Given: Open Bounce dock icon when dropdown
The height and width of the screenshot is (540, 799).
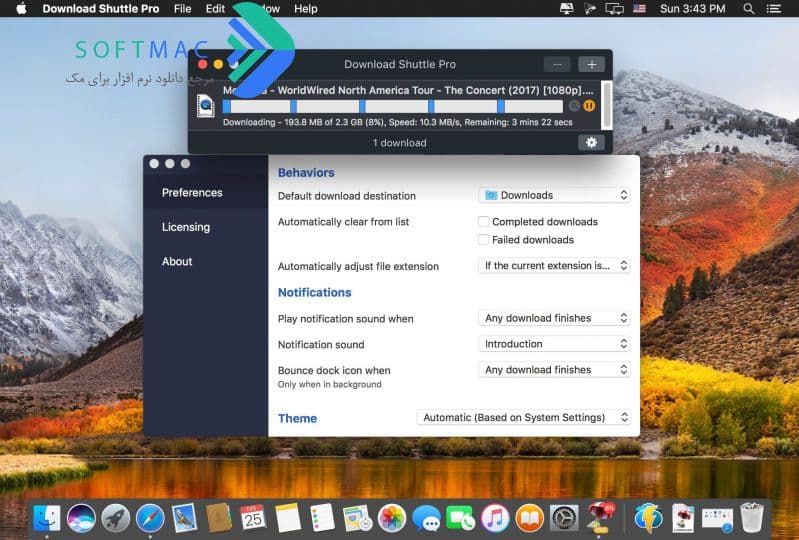Looking at the screenshot, I should (x=554, y=369).
